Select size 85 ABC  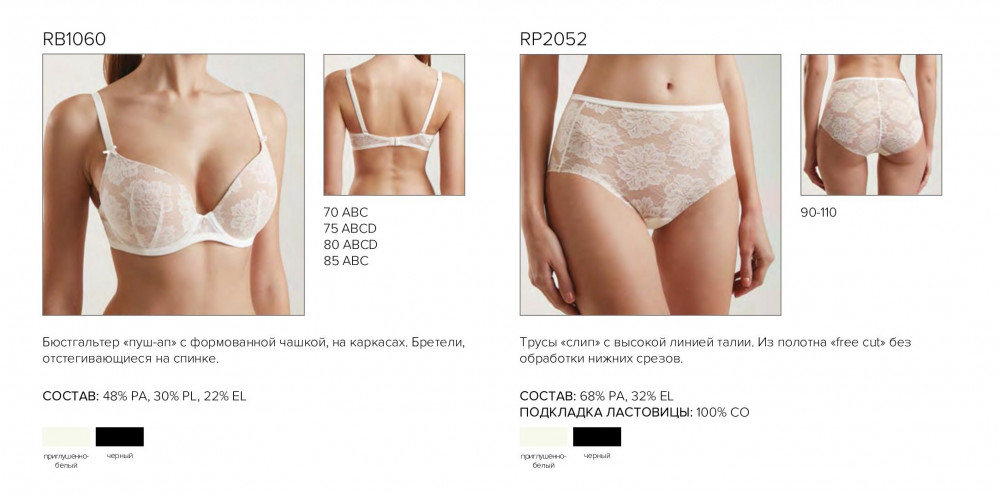[x=346, y=260]
